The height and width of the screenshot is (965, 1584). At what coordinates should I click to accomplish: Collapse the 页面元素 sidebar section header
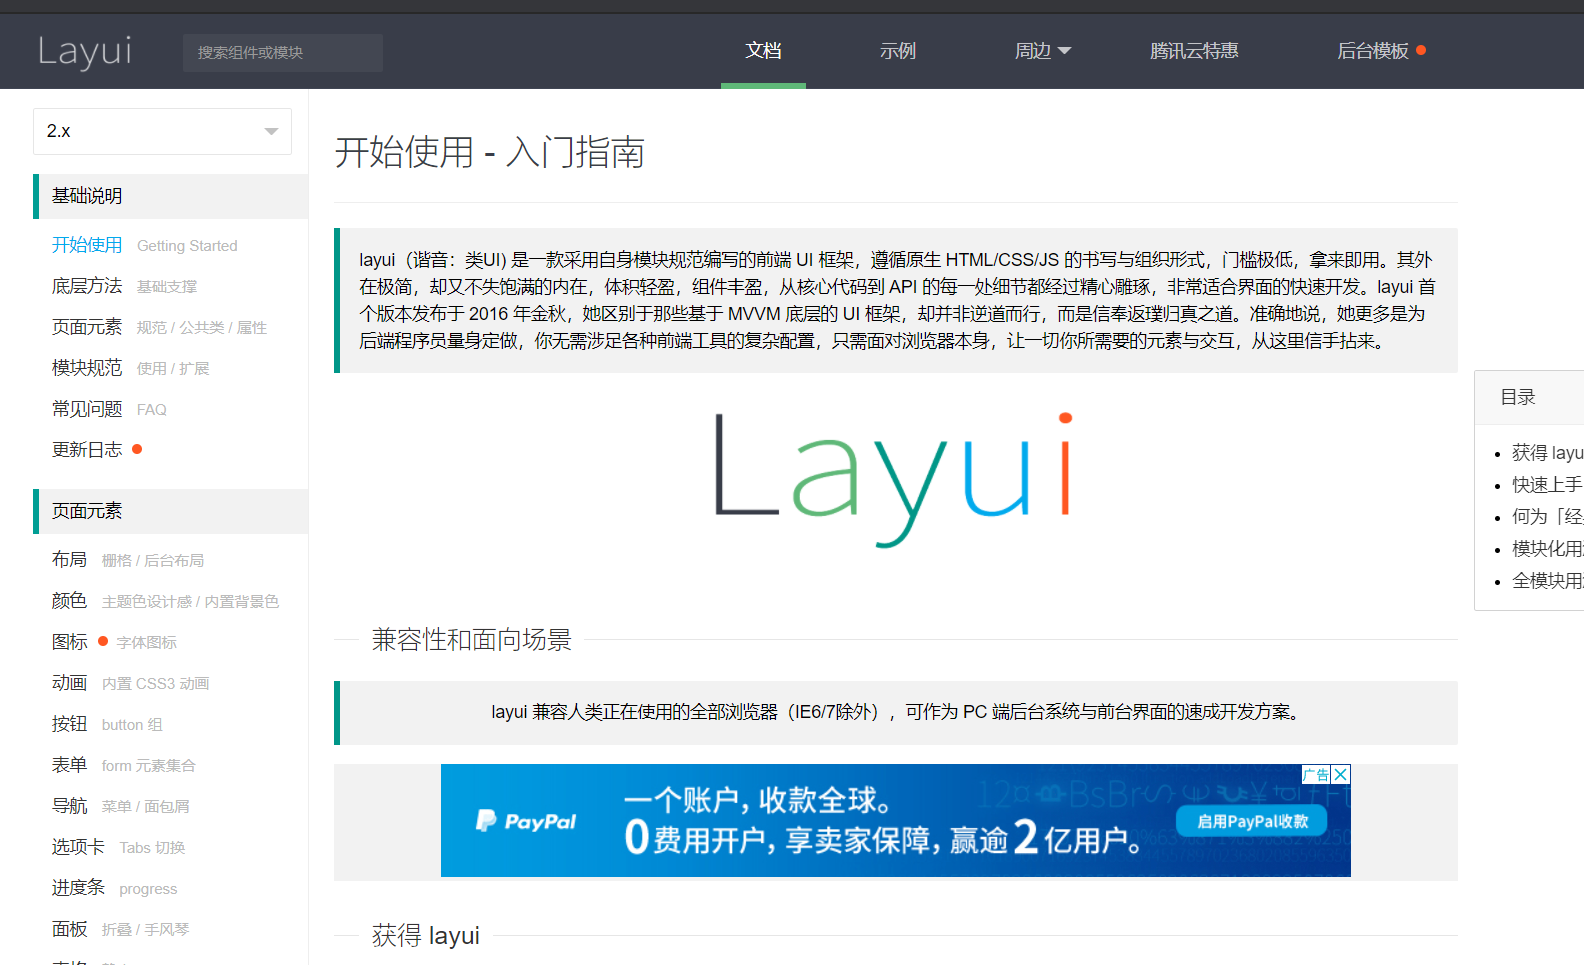click(170, 511)
